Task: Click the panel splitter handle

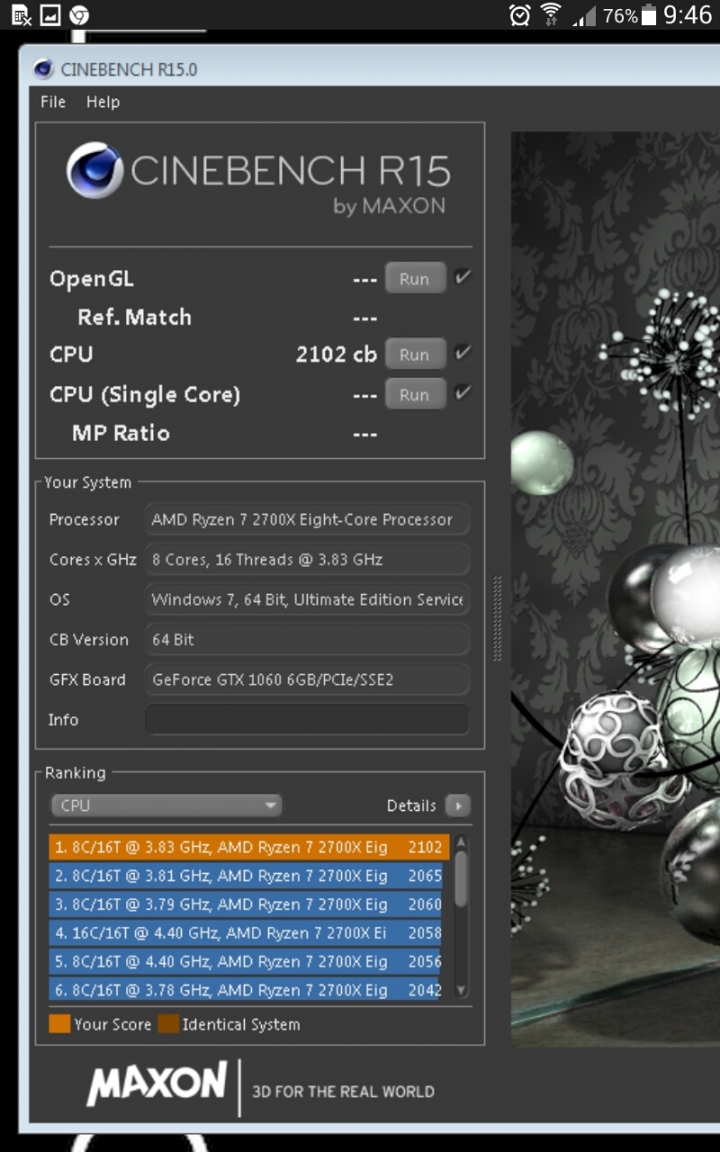Action: 497,619
